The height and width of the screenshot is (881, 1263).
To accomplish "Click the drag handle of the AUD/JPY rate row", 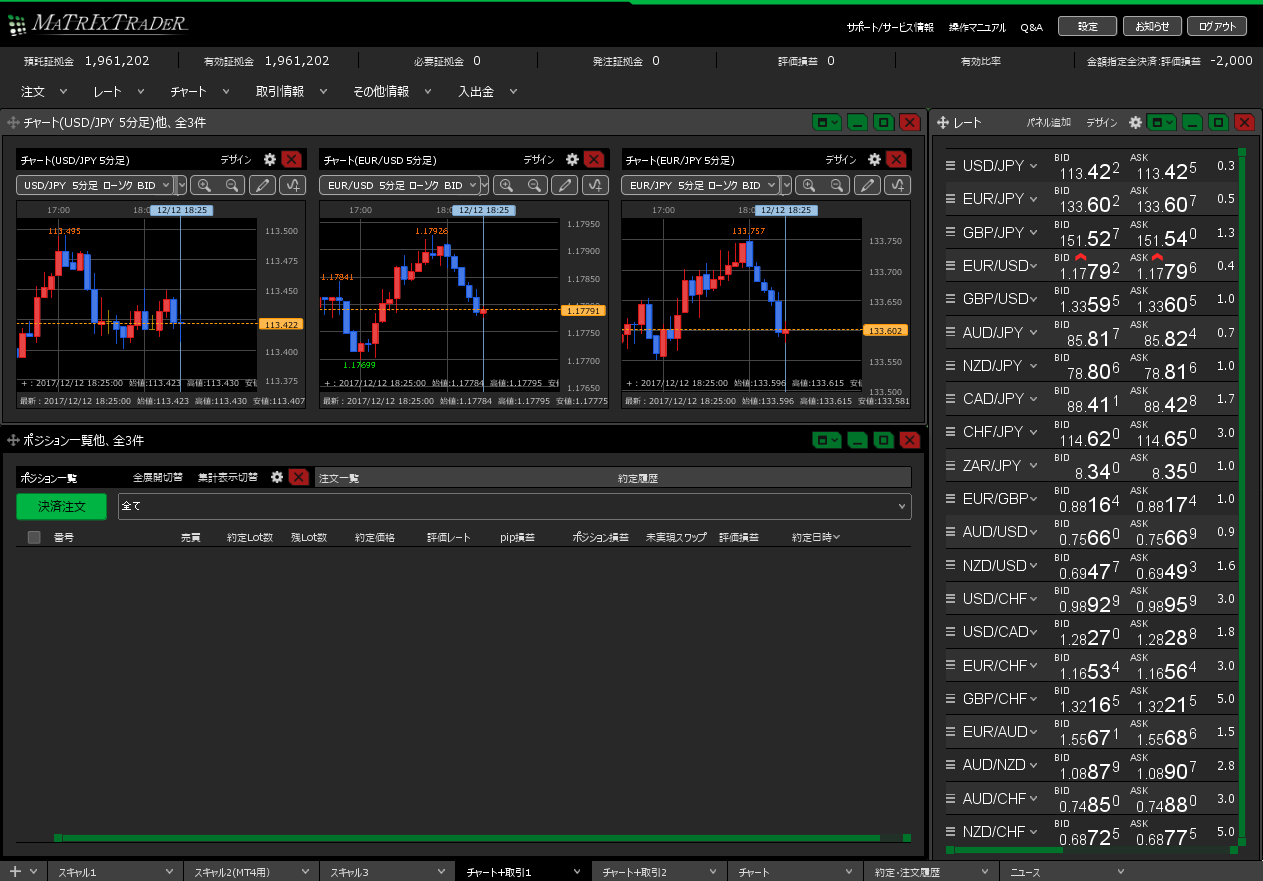I will (952, 332).
